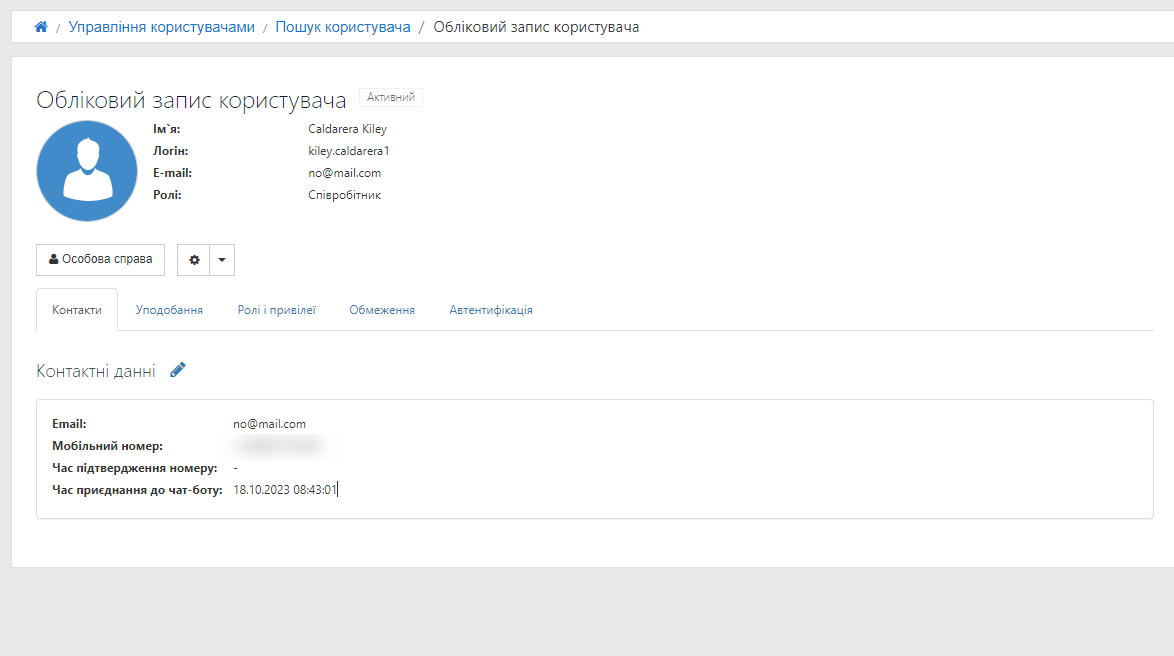Click Обліковий запис користувача page heading

[x=191, y=100]
